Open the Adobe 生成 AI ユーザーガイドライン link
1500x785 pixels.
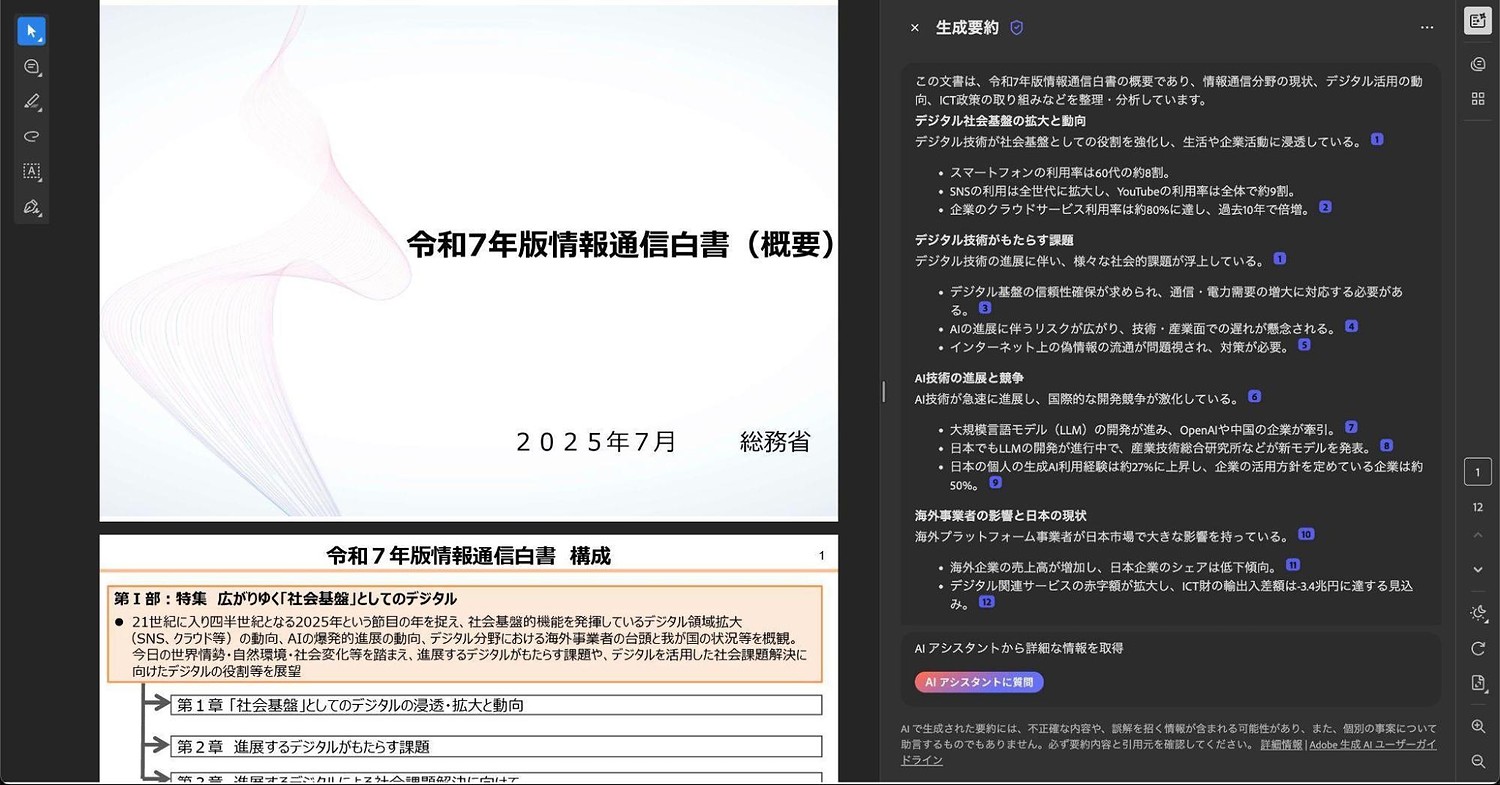click(1370, 743)
